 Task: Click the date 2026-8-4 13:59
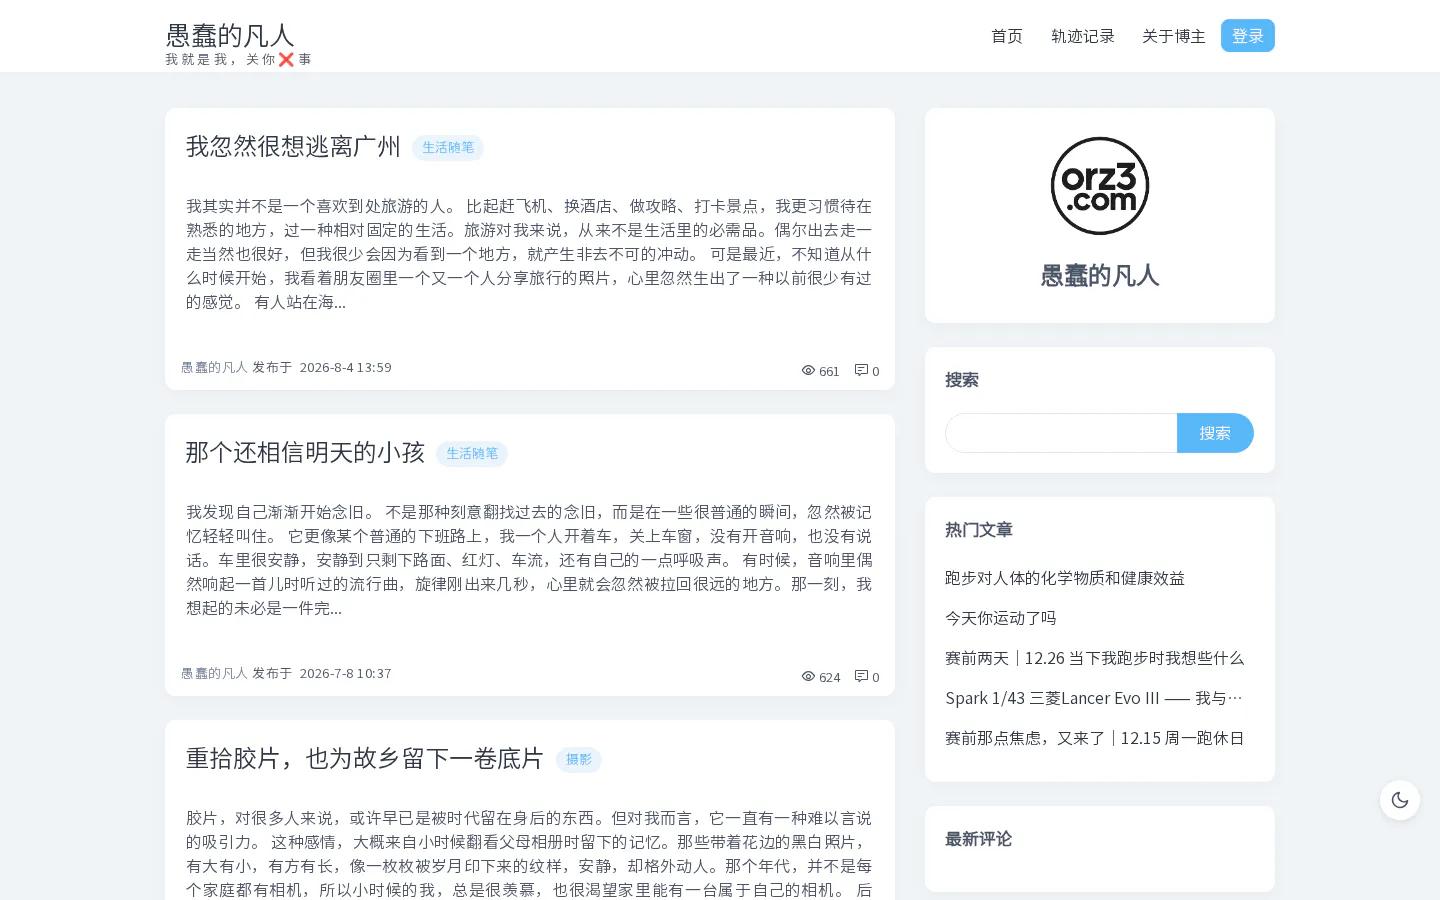tap(345, 368)
